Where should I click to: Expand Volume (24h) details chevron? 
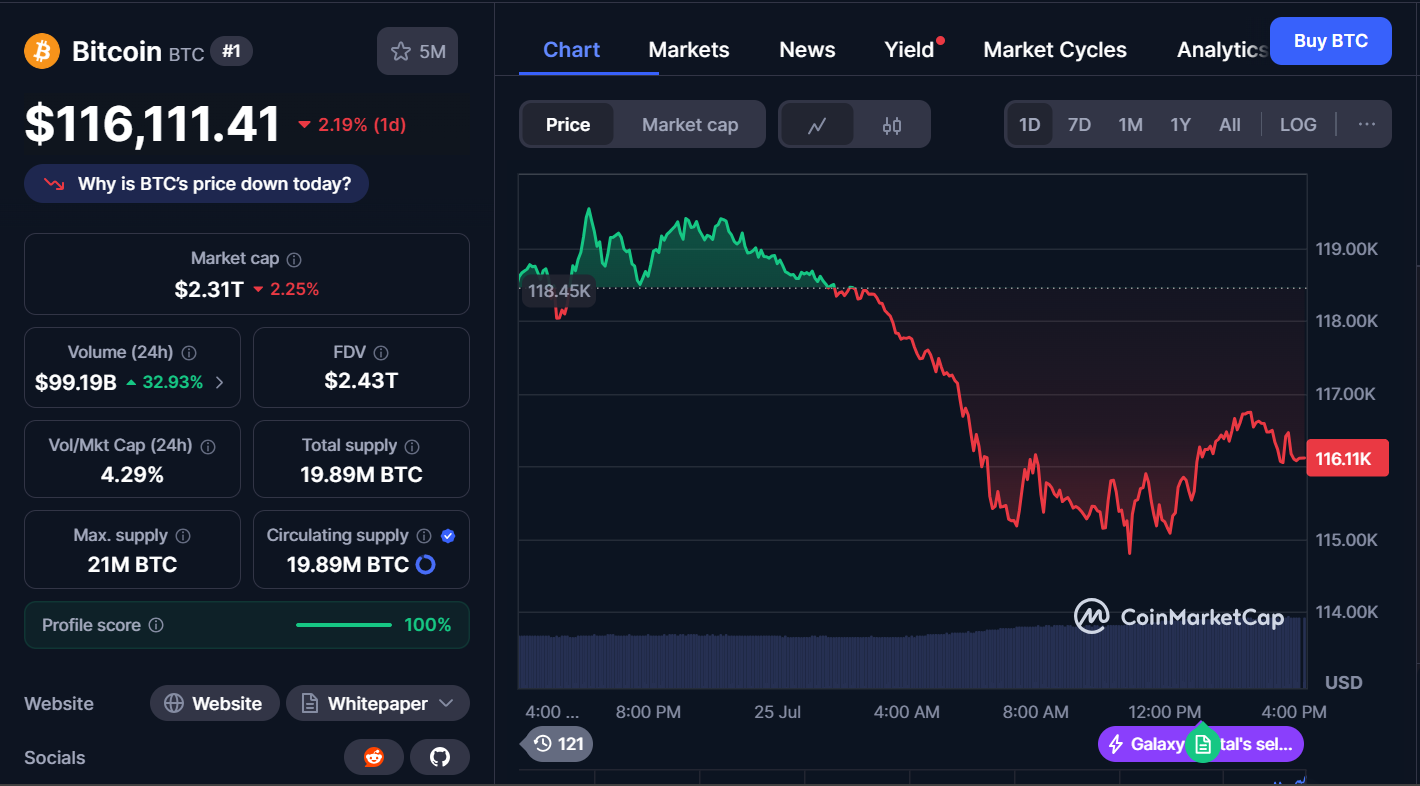pyautogui.click(x=220, y=382)
